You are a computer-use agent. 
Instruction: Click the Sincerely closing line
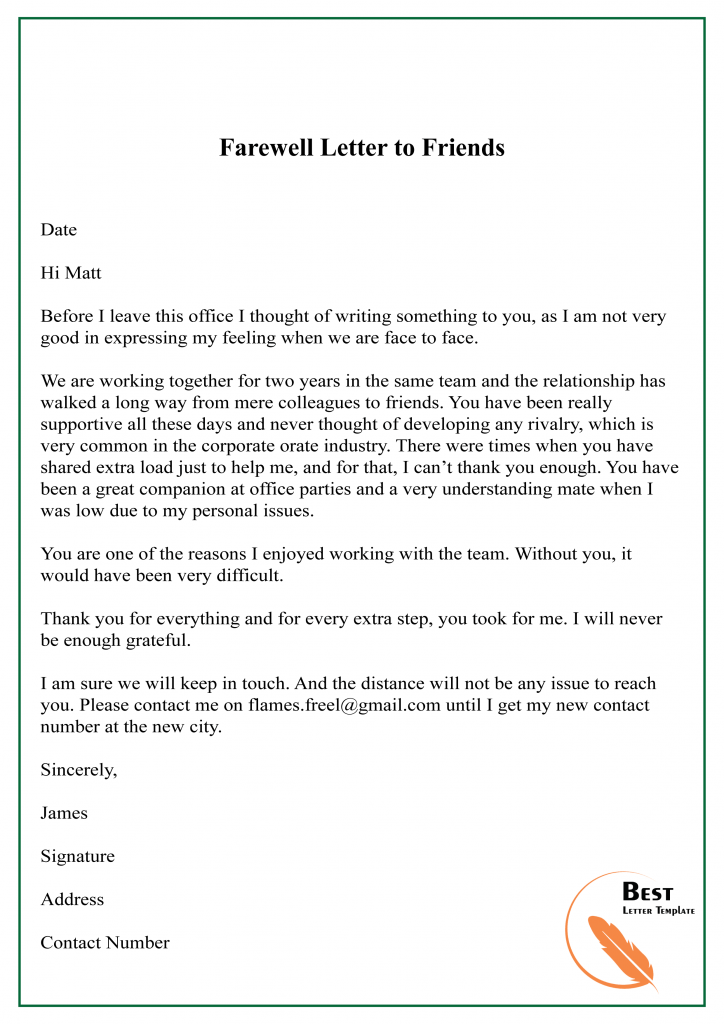(x=79, y=770)
